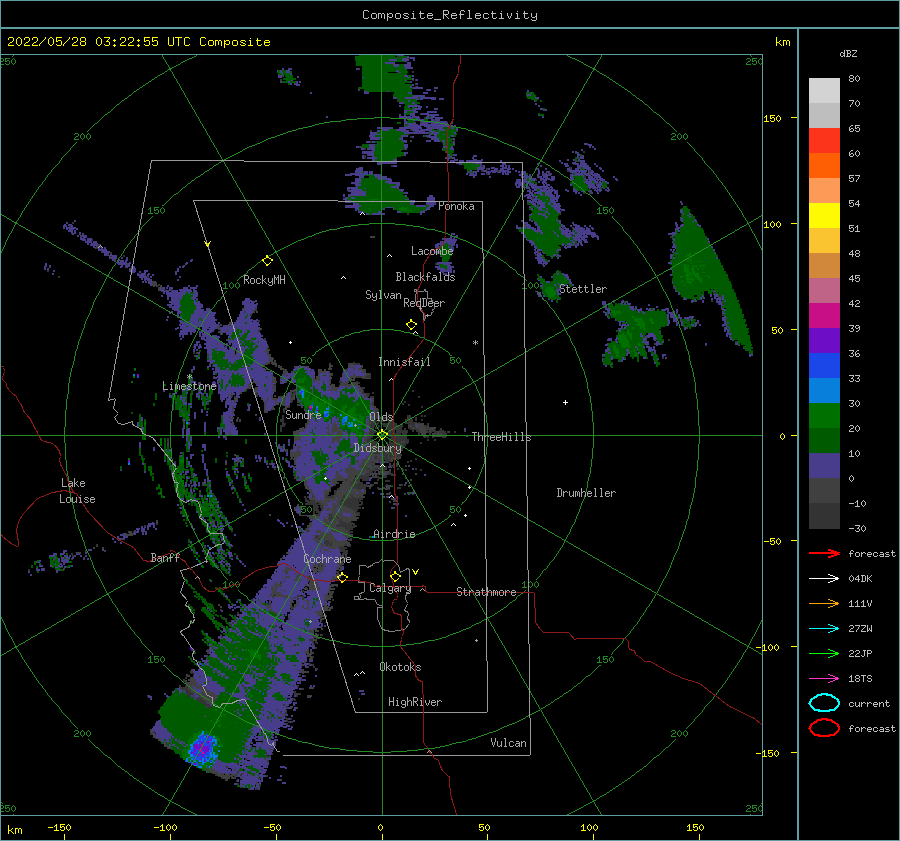The width and height of the screenshot is (900, 841).
Task: Click the Innisfail label
Action: point(404,362)
